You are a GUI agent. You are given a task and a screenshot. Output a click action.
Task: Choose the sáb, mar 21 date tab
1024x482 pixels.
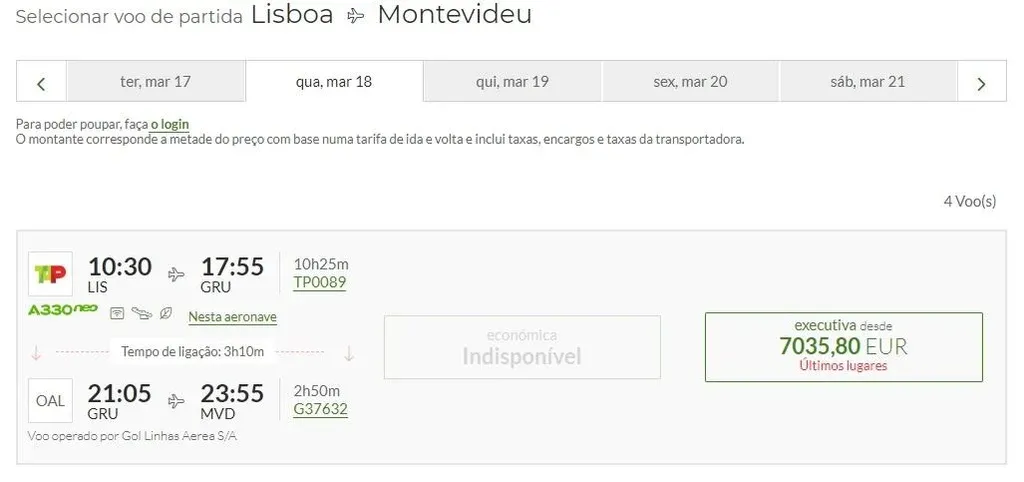tap(867, 82)
